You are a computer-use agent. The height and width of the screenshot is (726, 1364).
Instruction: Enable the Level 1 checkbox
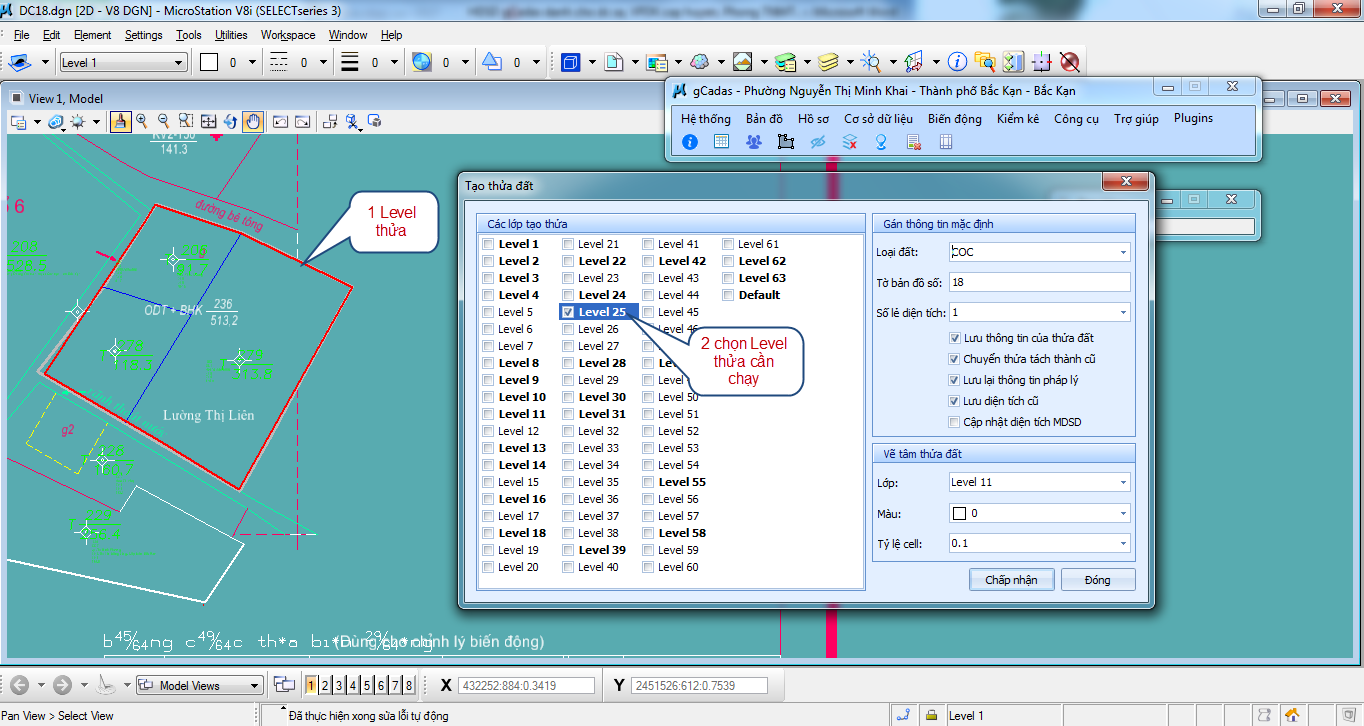[488, 244]
